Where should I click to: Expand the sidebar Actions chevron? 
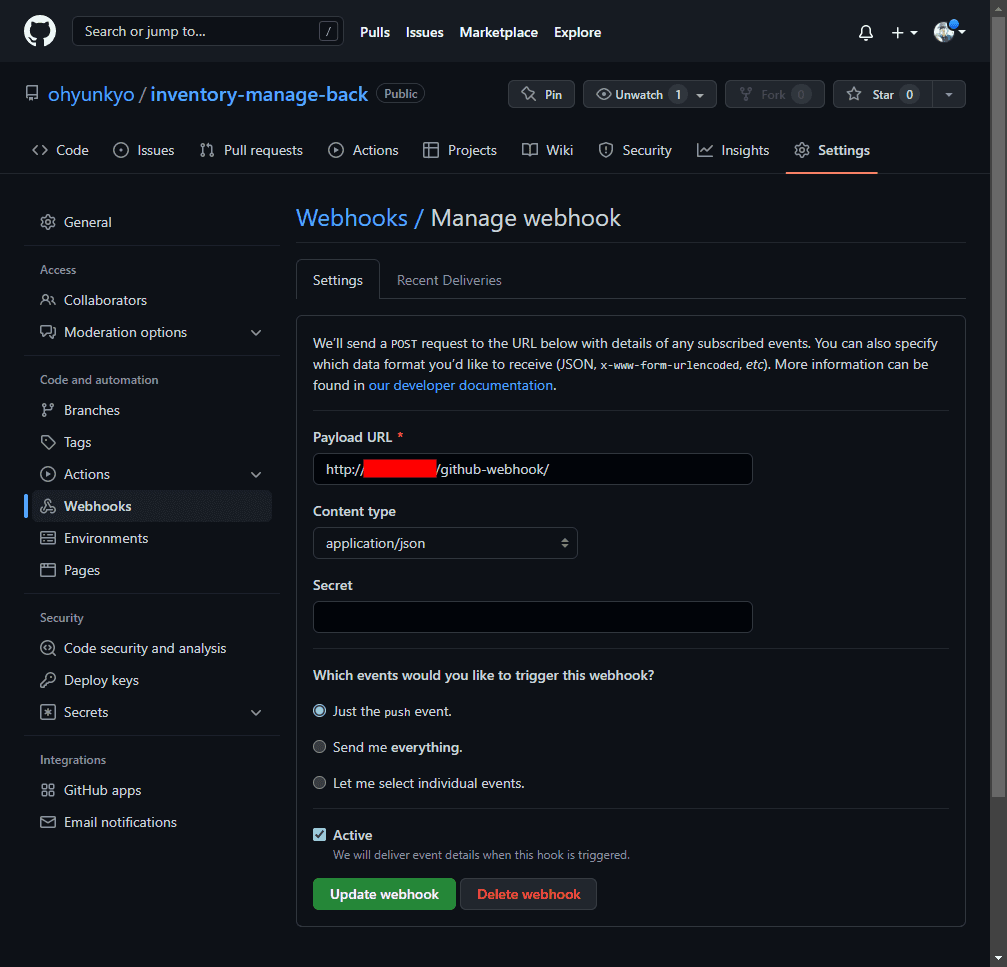point(256,475)
